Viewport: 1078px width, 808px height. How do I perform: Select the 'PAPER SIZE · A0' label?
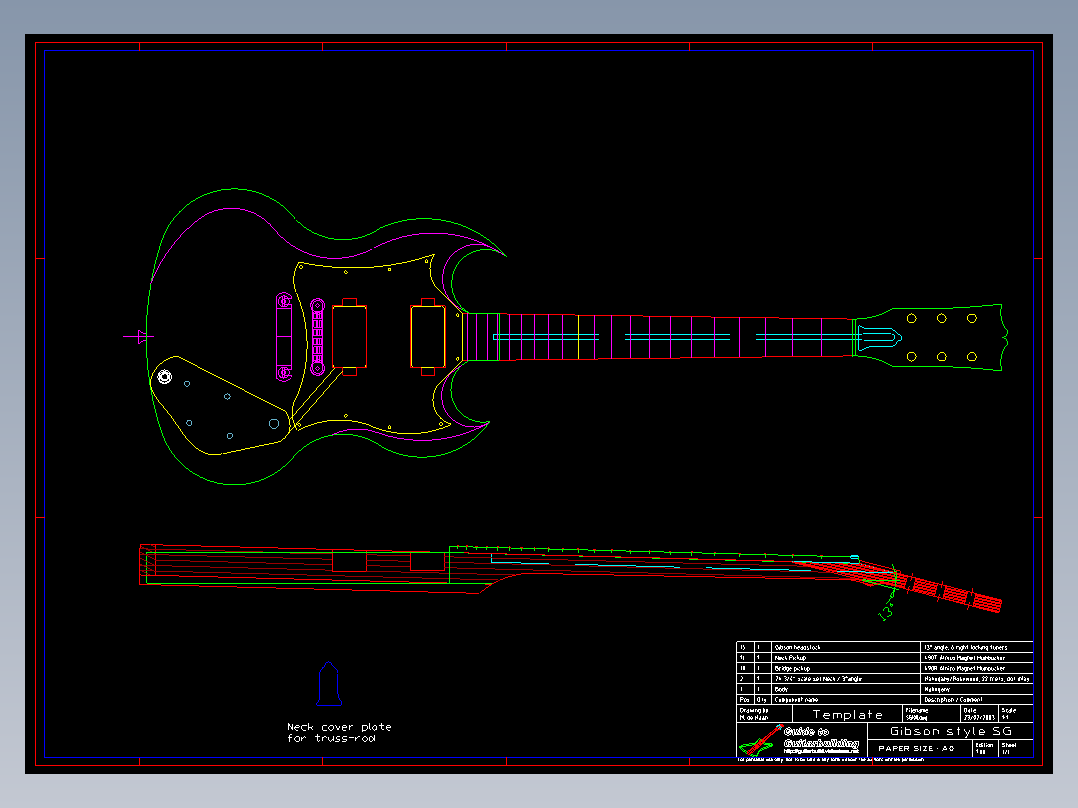click(x=916, y=748)
